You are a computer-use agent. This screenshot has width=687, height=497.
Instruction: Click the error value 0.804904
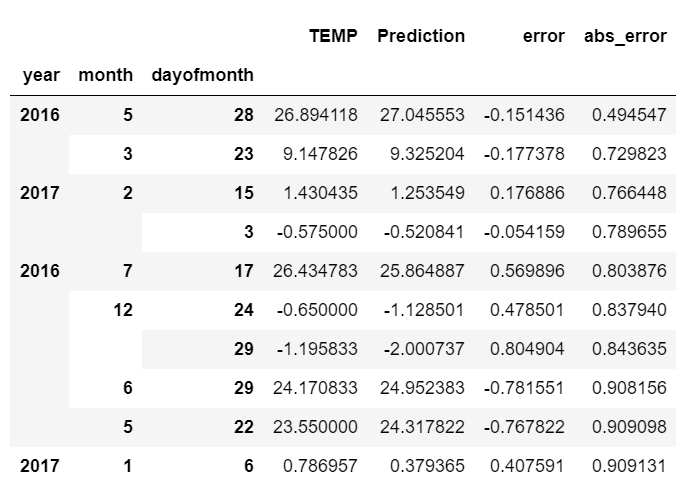click(532, 349)
